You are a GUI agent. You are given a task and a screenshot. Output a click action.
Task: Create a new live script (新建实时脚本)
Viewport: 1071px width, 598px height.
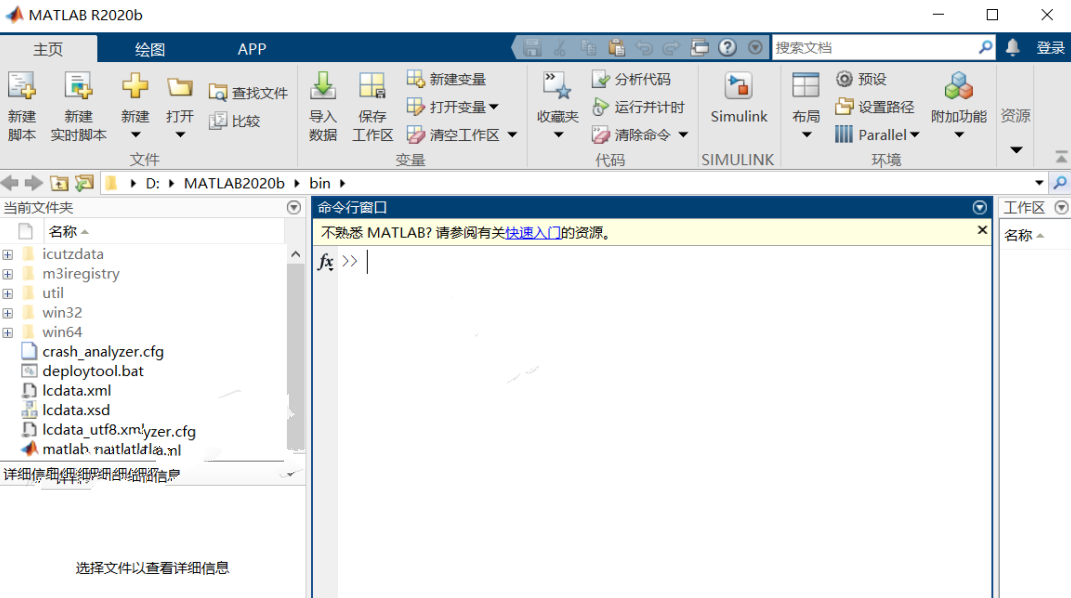pyautogui.click(x=79, y=107)
